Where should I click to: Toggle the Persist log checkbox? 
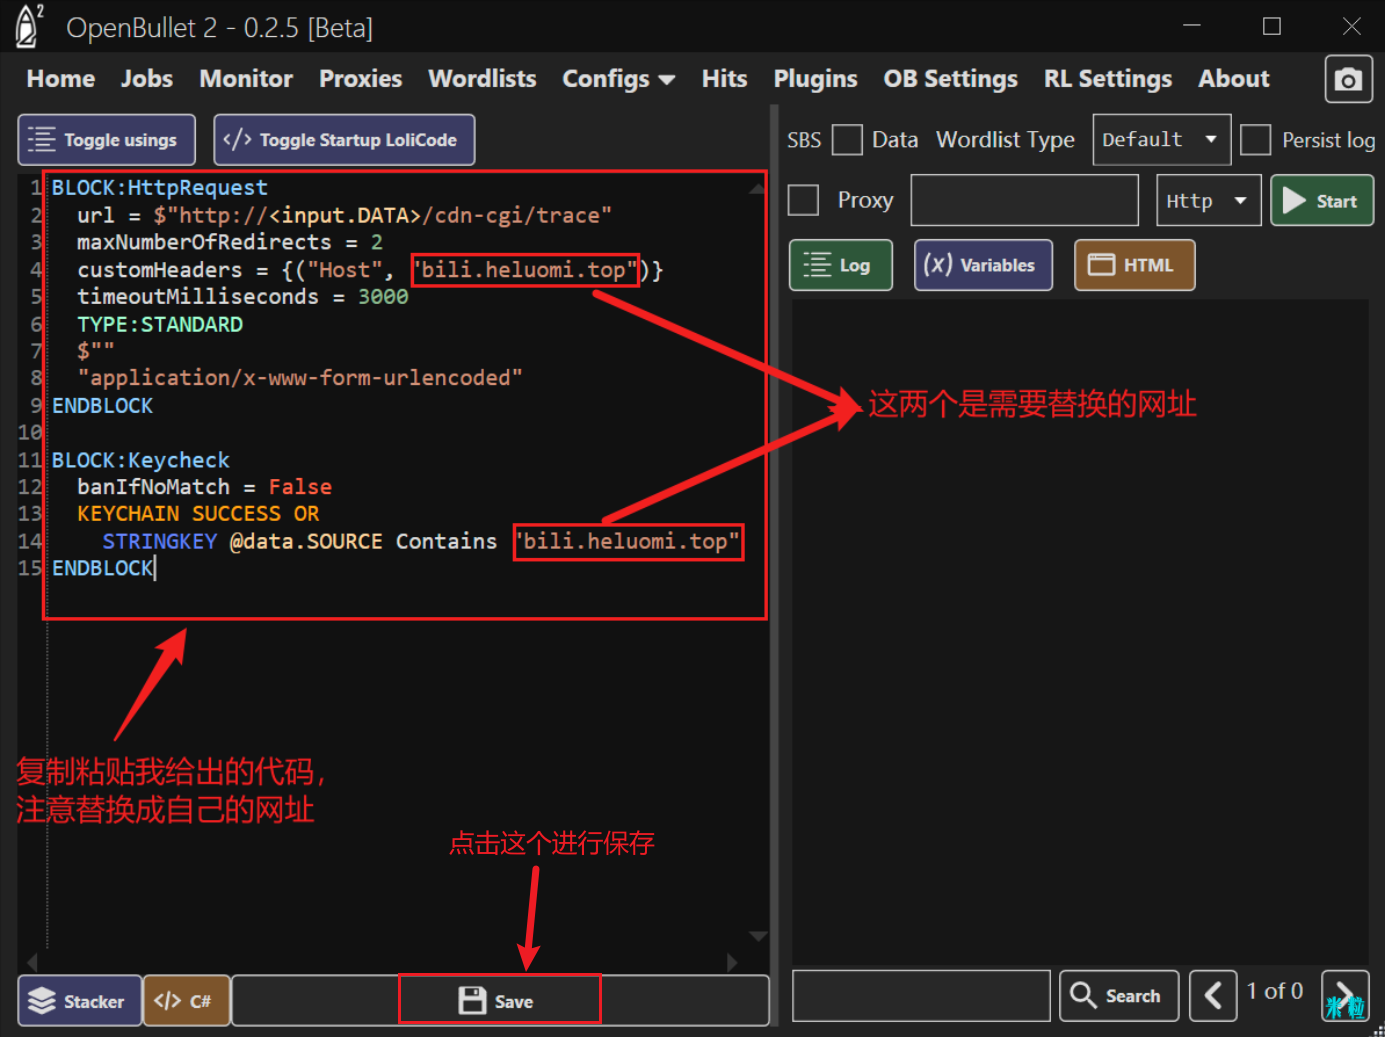pyautogui.click(x=1255, y=140)
